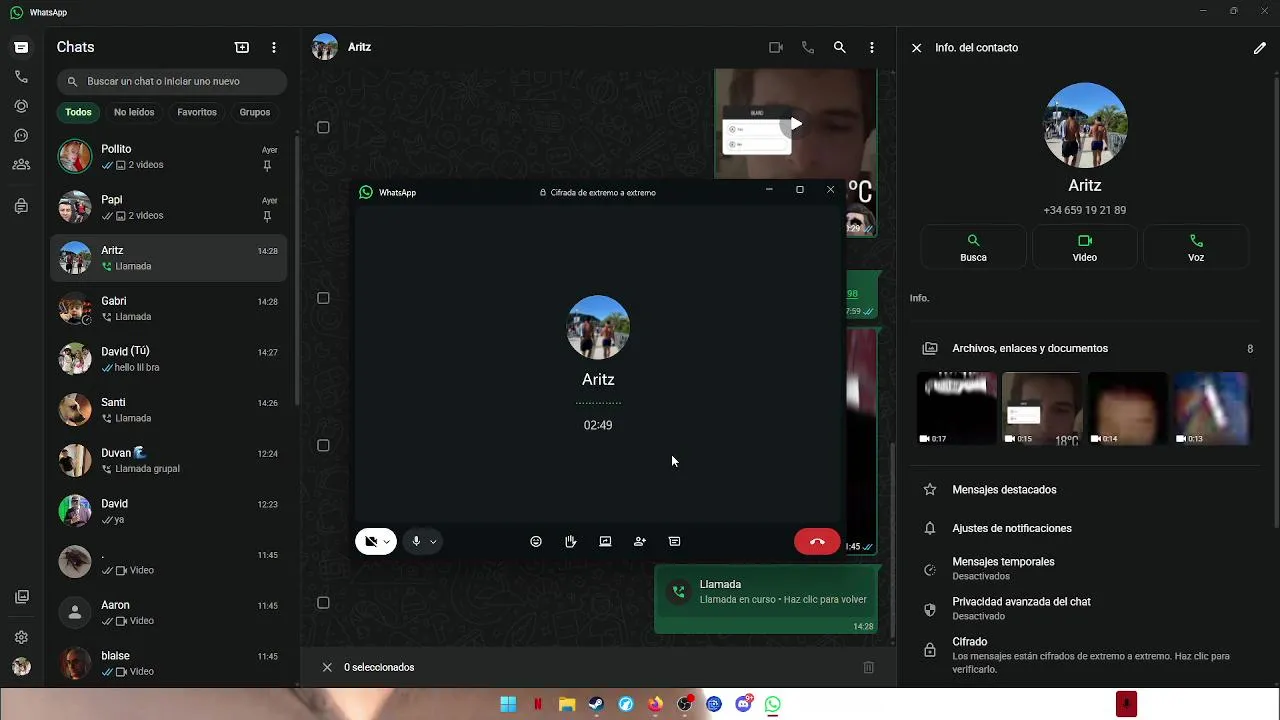Image resolution: width=1280 pixels, height=720 pixels.
Task: Mute the microphone in the call
Action: 416,541
